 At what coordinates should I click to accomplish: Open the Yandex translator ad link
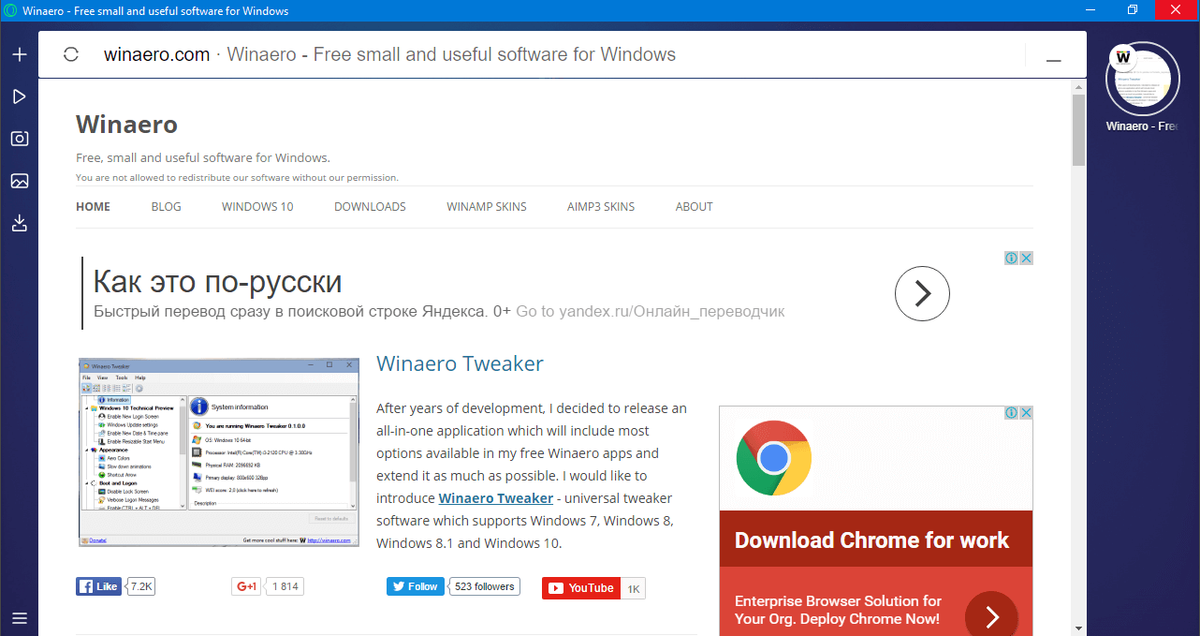[x=650, y=311]
